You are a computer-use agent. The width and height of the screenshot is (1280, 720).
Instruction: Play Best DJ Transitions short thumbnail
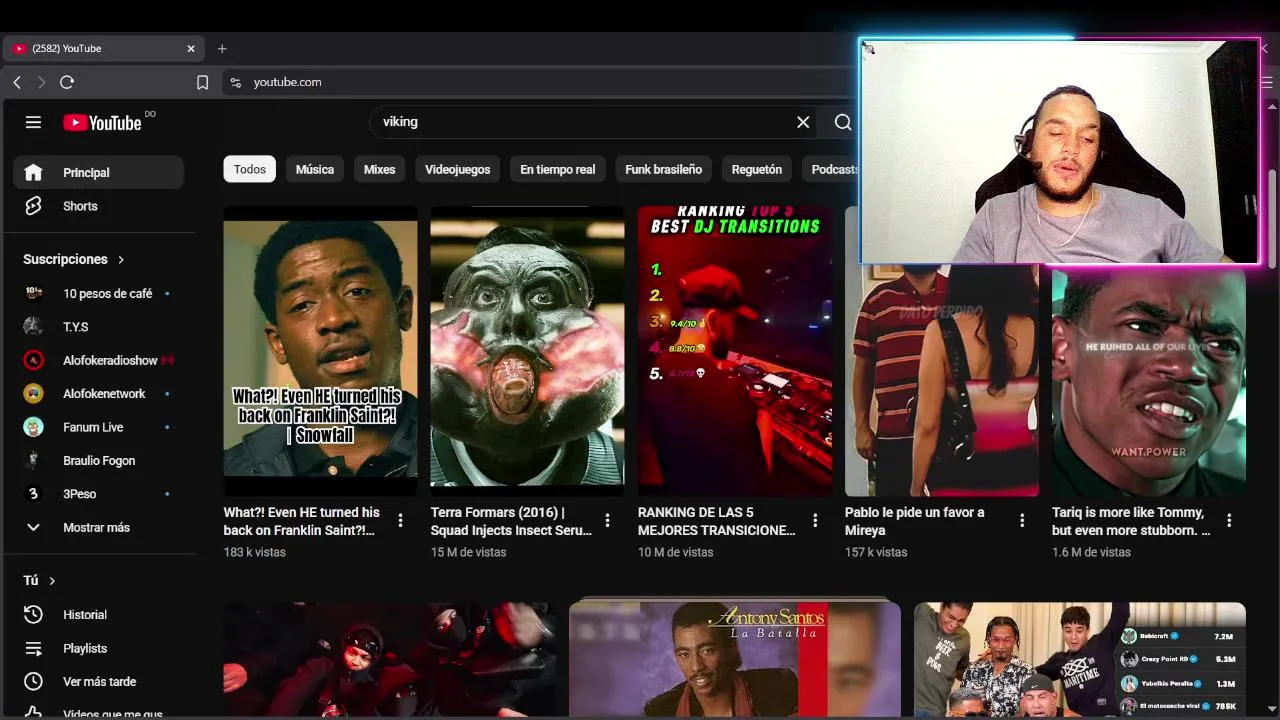(x=735, y=350)
